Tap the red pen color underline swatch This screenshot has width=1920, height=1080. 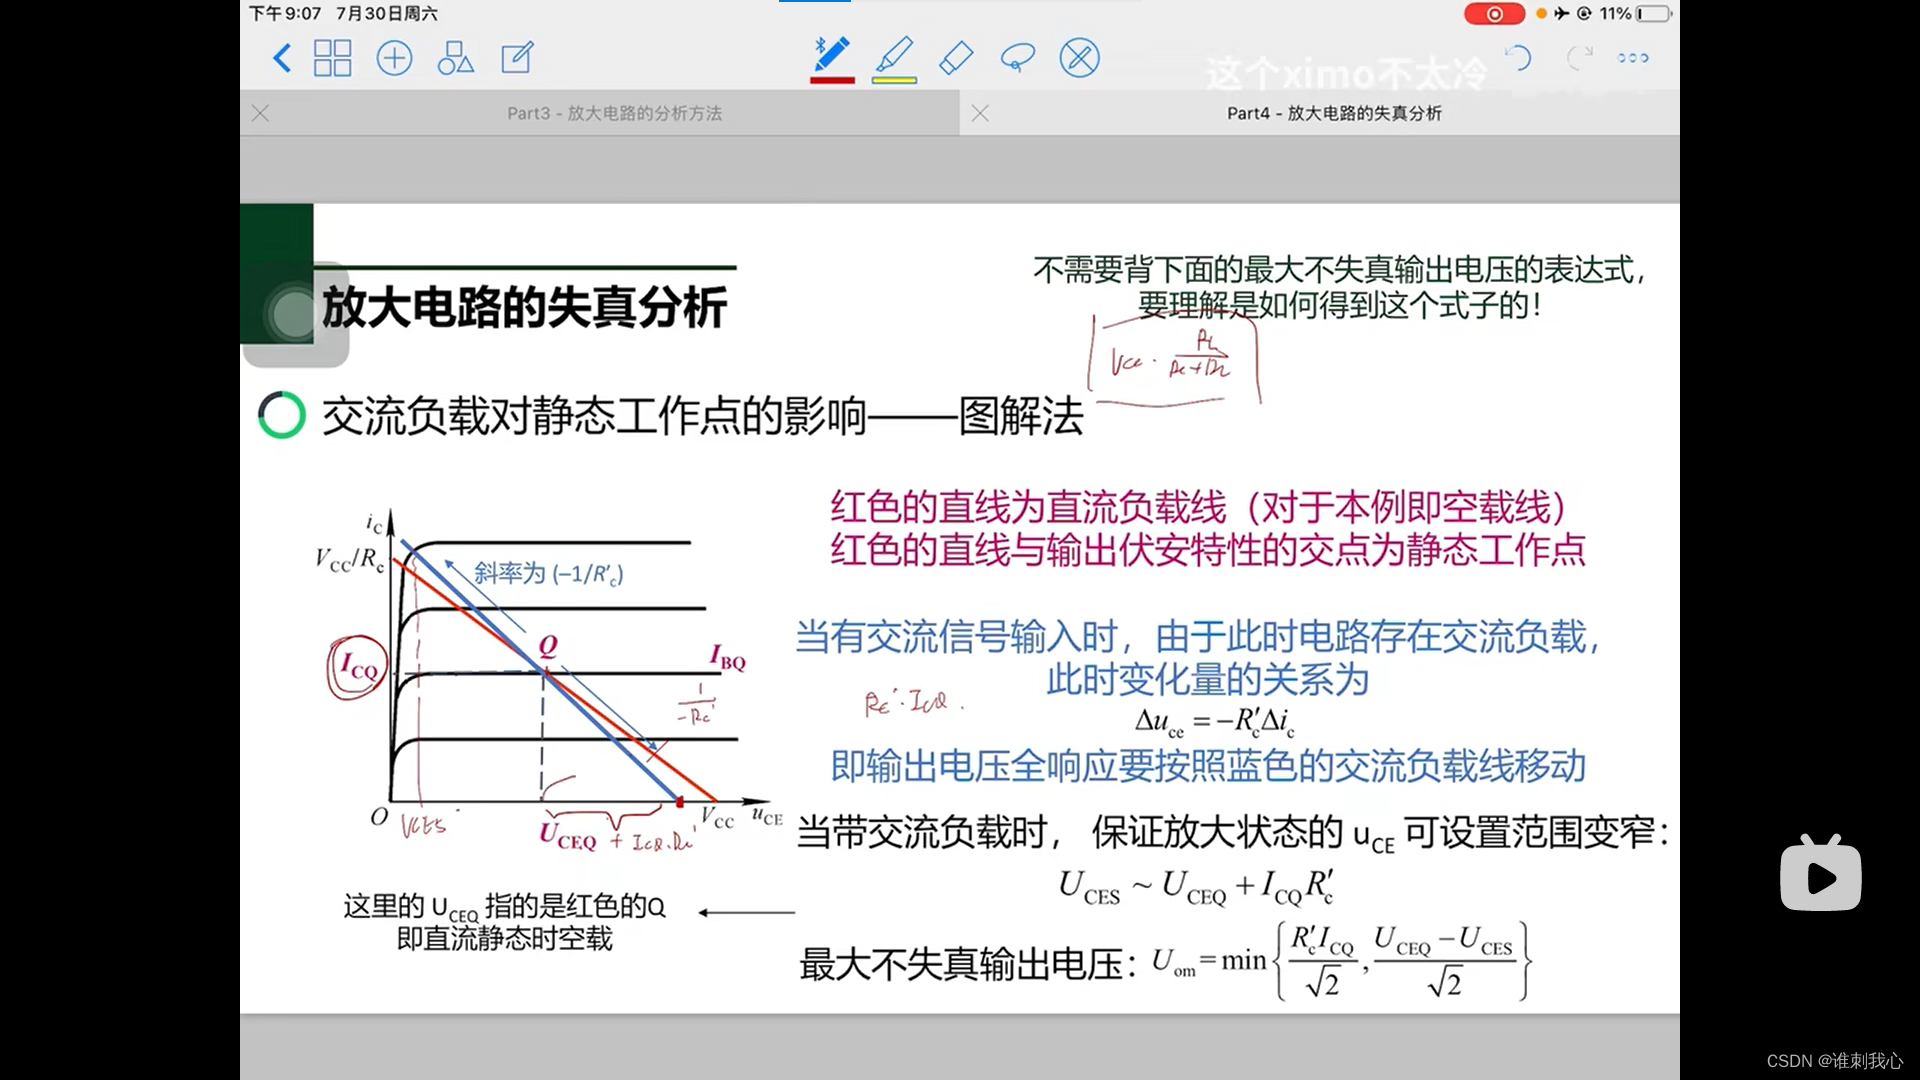point(832,80)
